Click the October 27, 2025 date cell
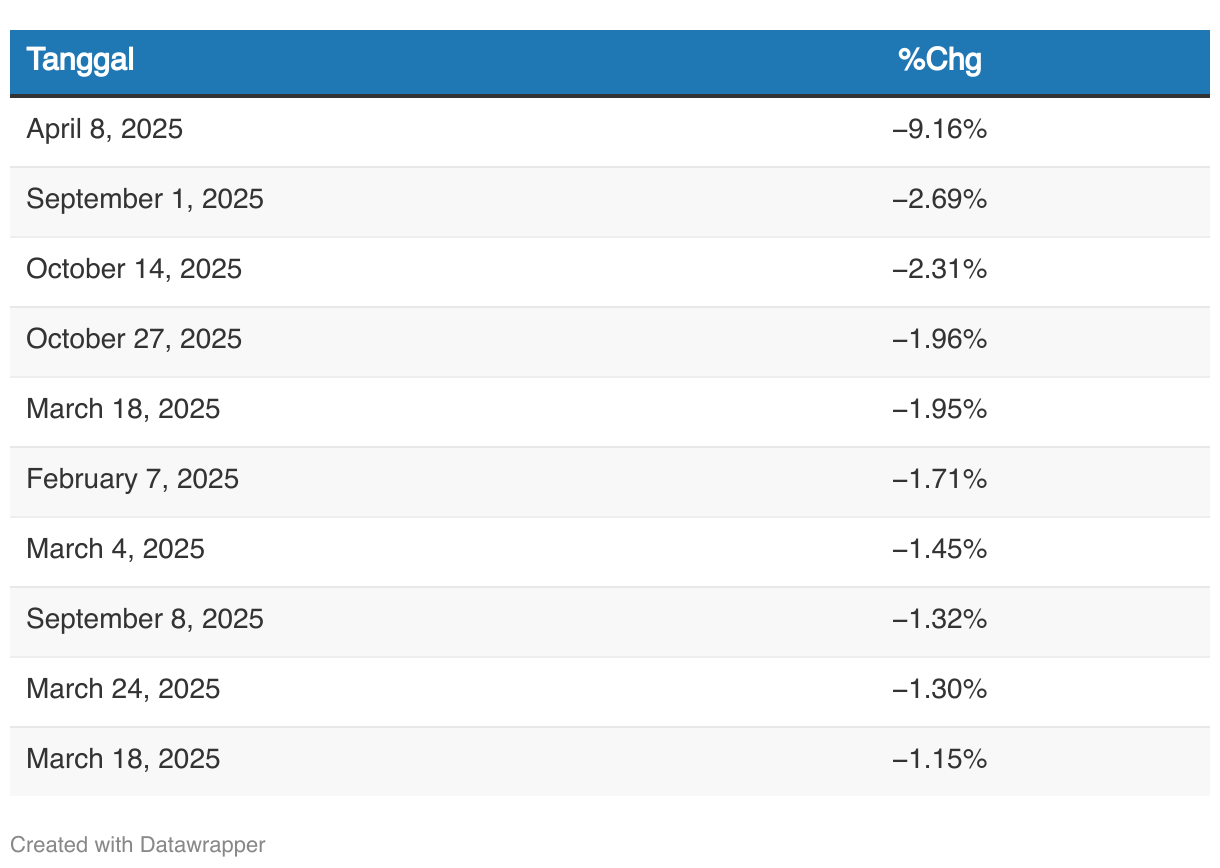The width and height of the screenshot is (1220, 868). [134, 339]
